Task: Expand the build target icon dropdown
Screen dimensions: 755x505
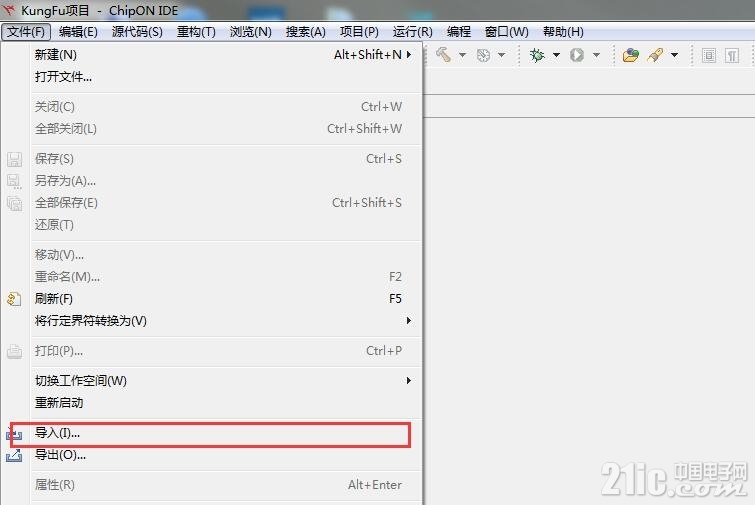Action: pyautogui.click(x=501, y=55)
